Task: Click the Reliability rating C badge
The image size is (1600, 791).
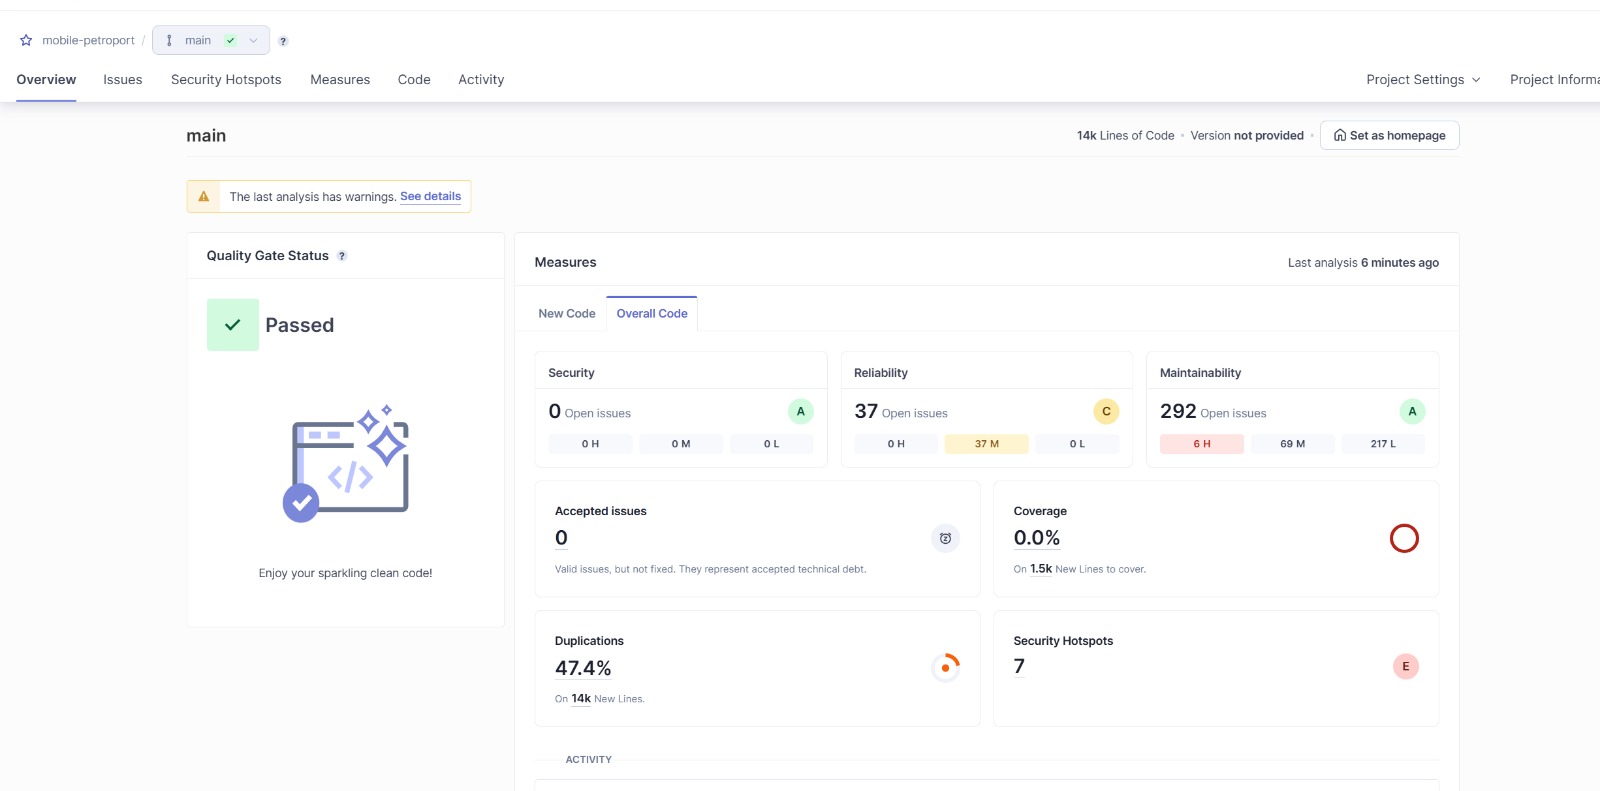Action: (x=1106, y=411)
